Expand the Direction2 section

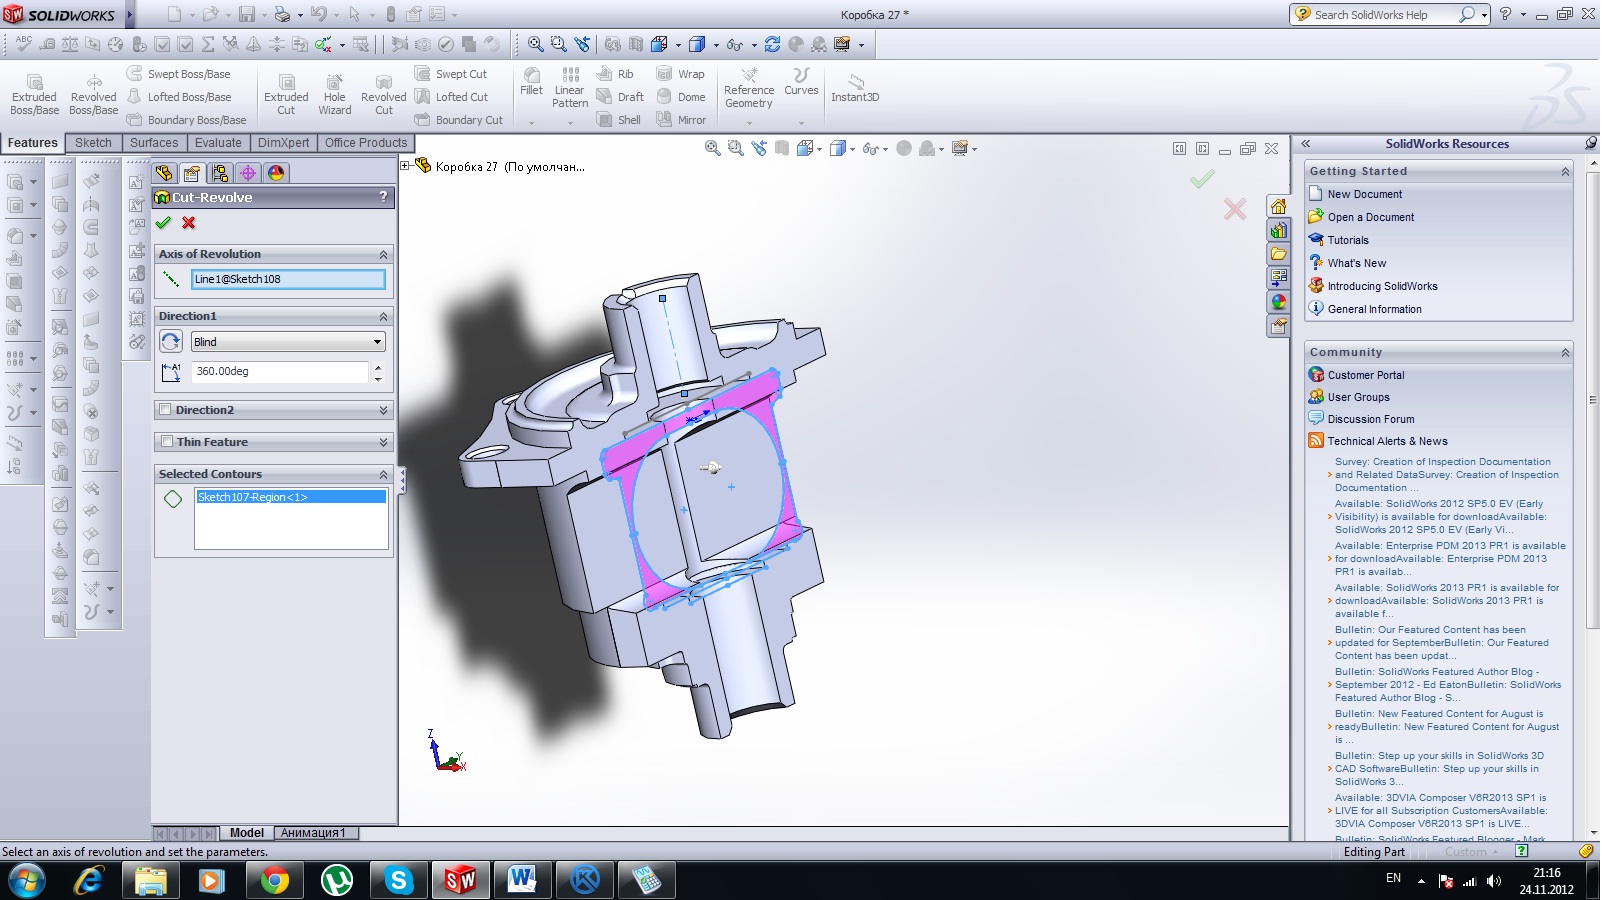[x=383, y=410]
